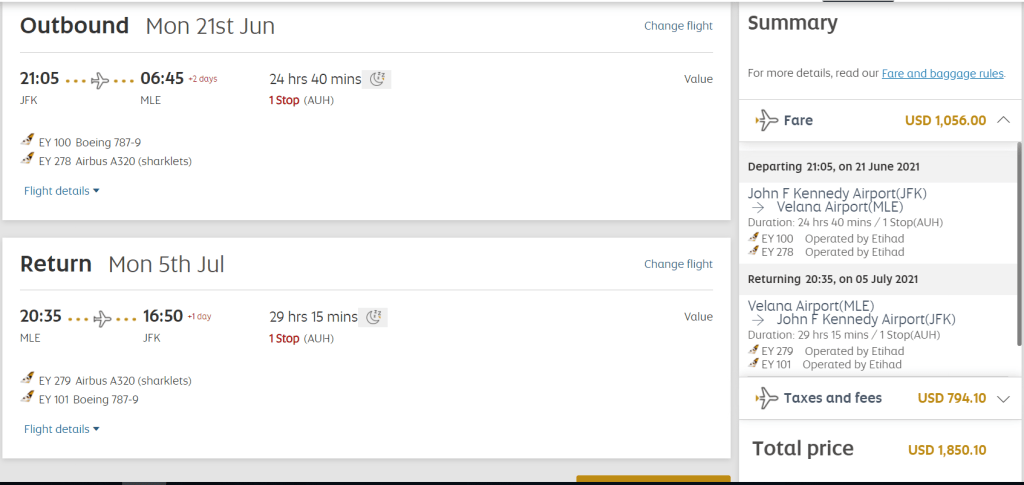Change flight for the Return trip

tap(678, 264)
